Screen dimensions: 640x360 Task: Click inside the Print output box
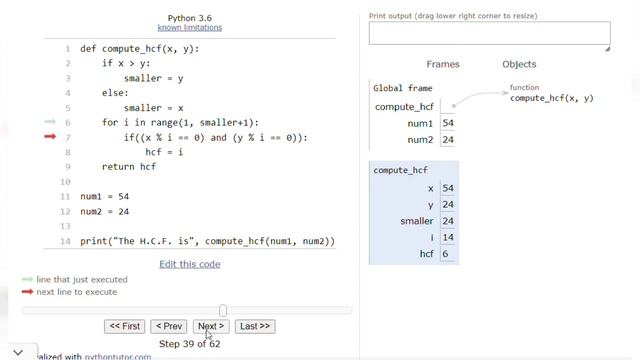489,33
